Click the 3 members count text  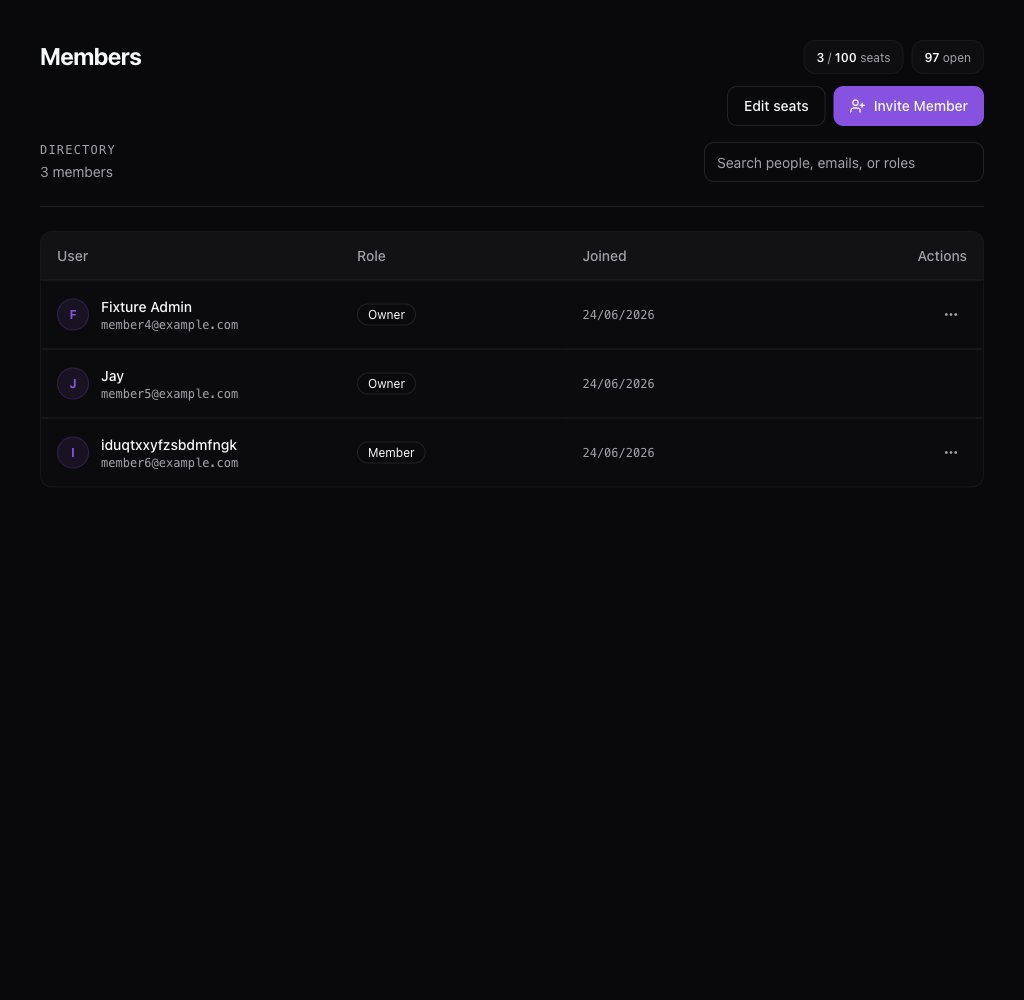(x=76, y=172)
